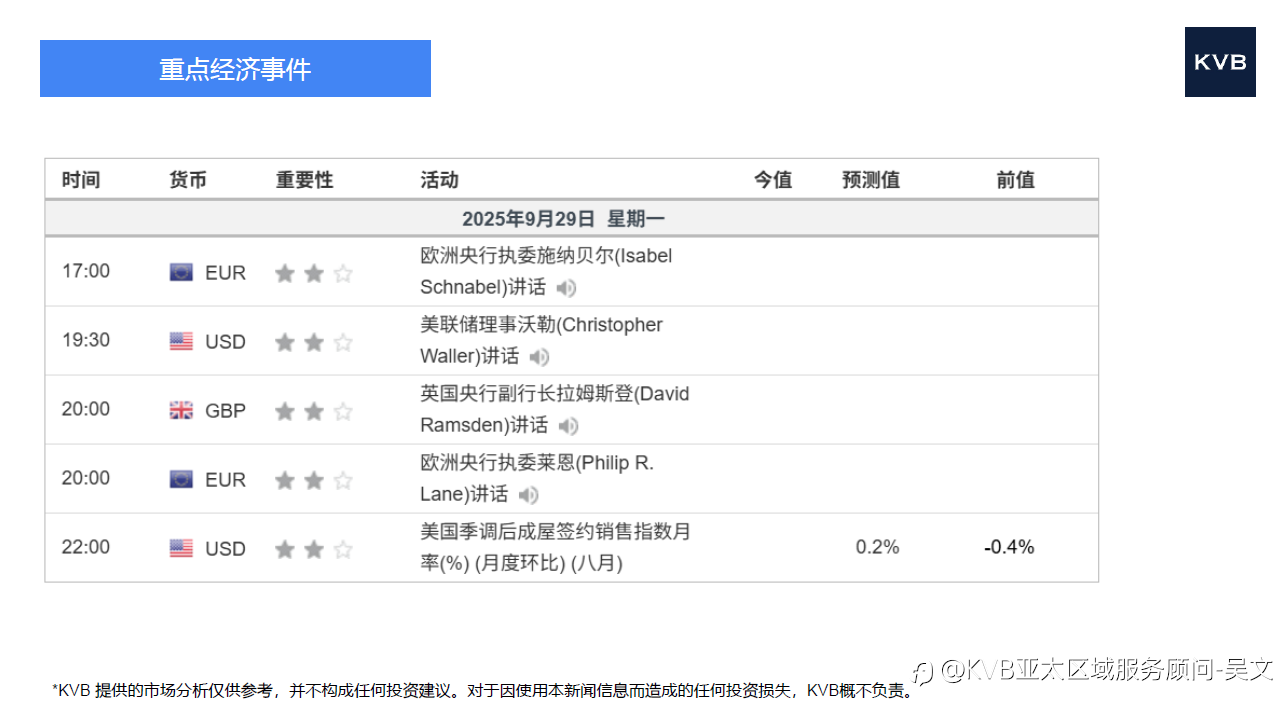Click the 2025年9月29日 星期一 date row
The width and height of the screenshot is (1287, 715).
tap(572, 218)
